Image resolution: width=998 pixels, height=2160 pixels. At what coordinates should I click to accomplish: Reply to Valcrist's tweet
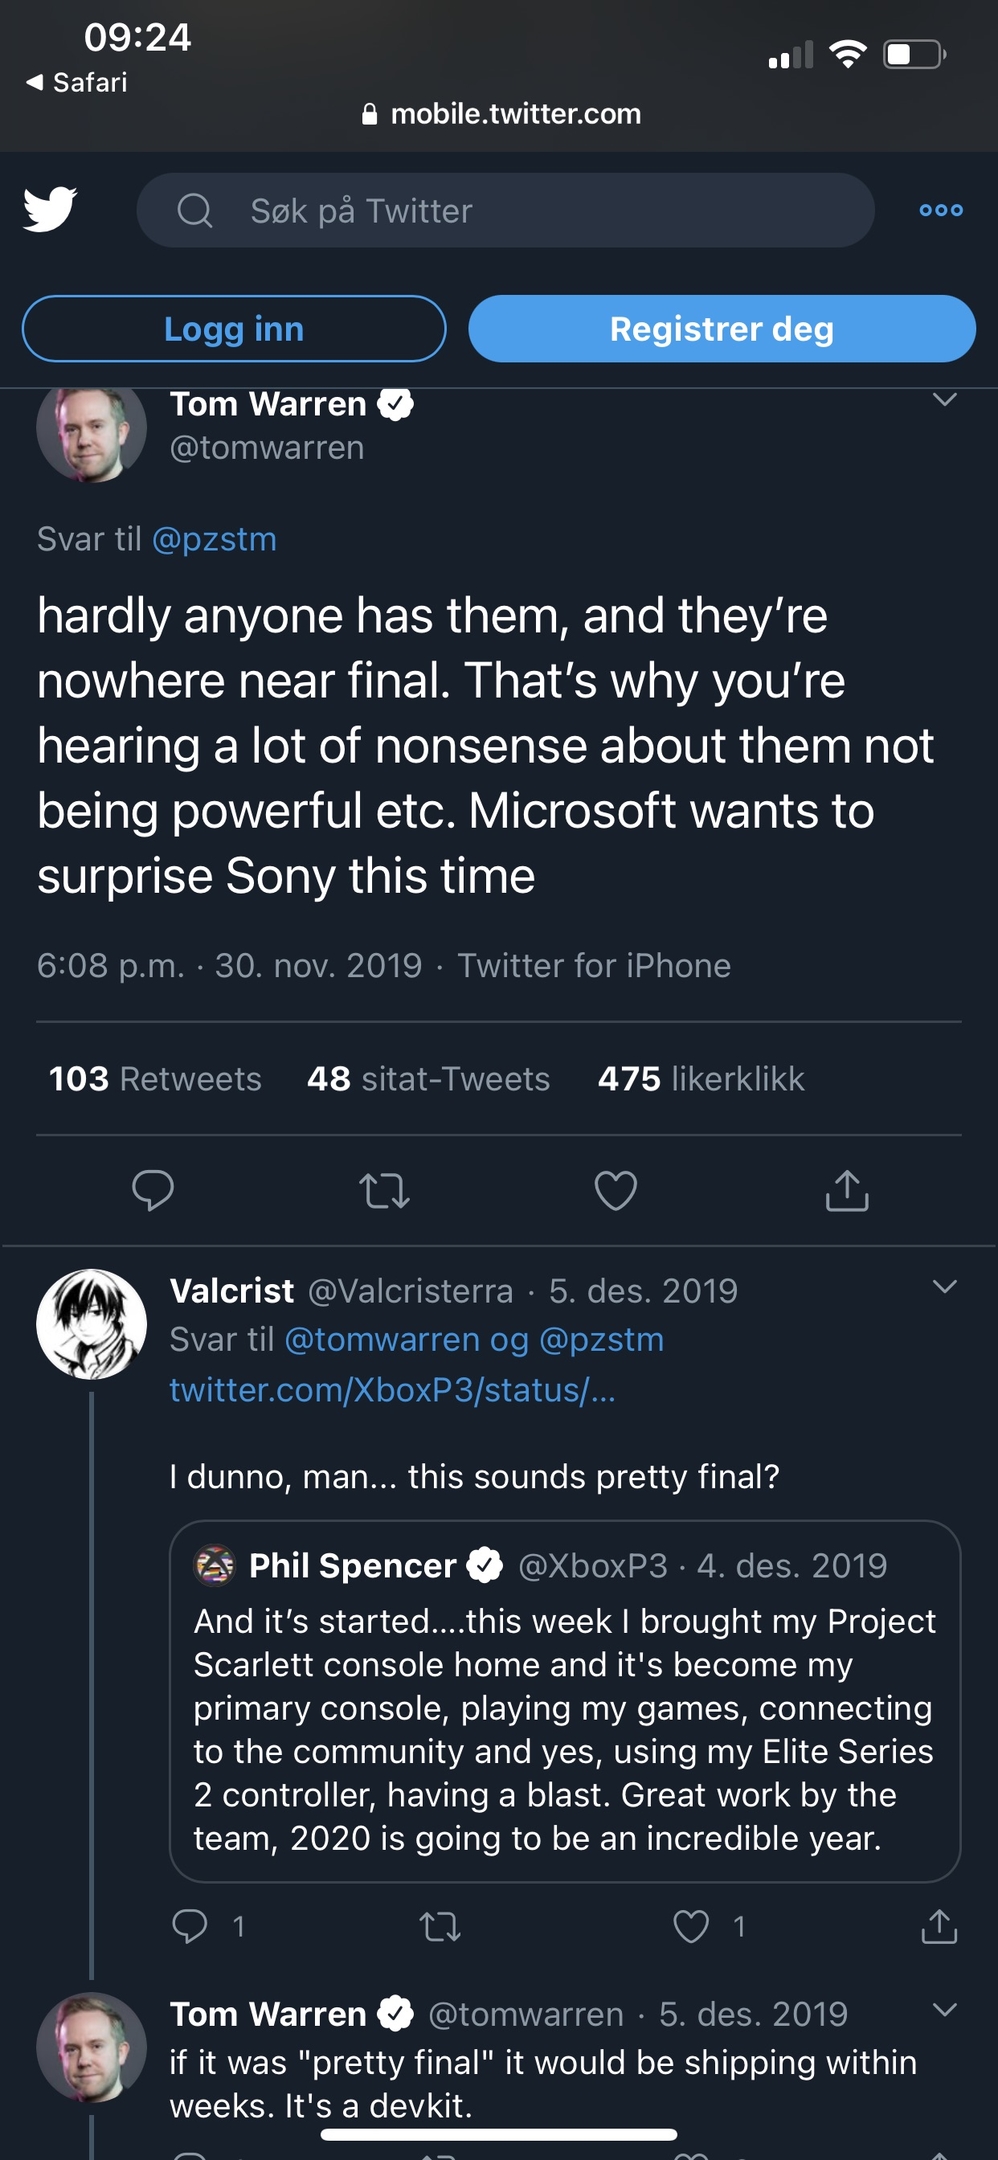tap(190, 1926)
